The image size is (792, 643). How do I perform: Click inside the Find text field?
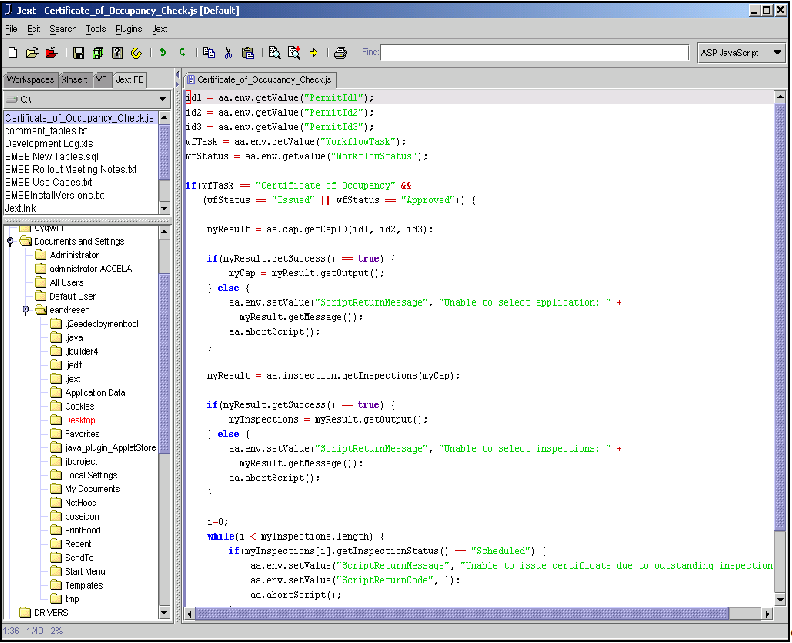pos(532,53)
